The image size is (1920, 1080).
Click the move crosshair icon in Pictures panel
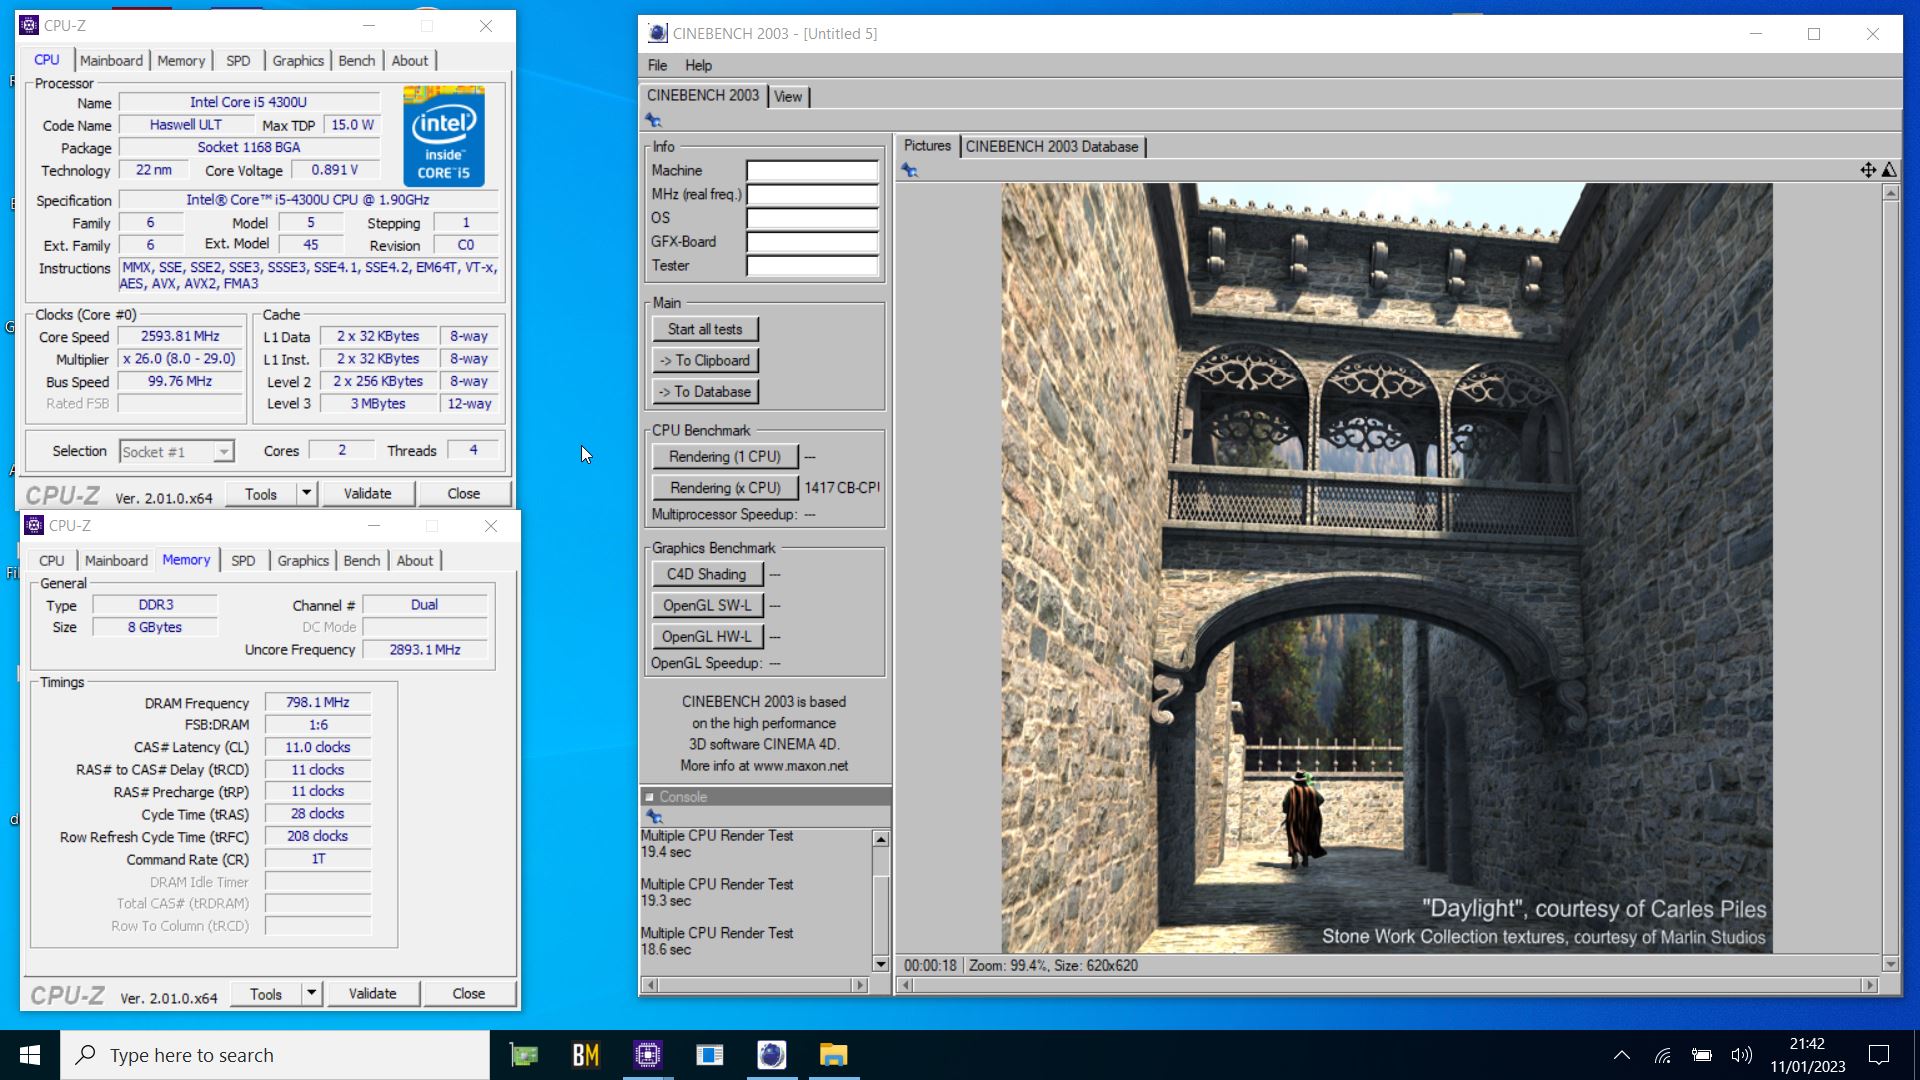(1867, 170)
